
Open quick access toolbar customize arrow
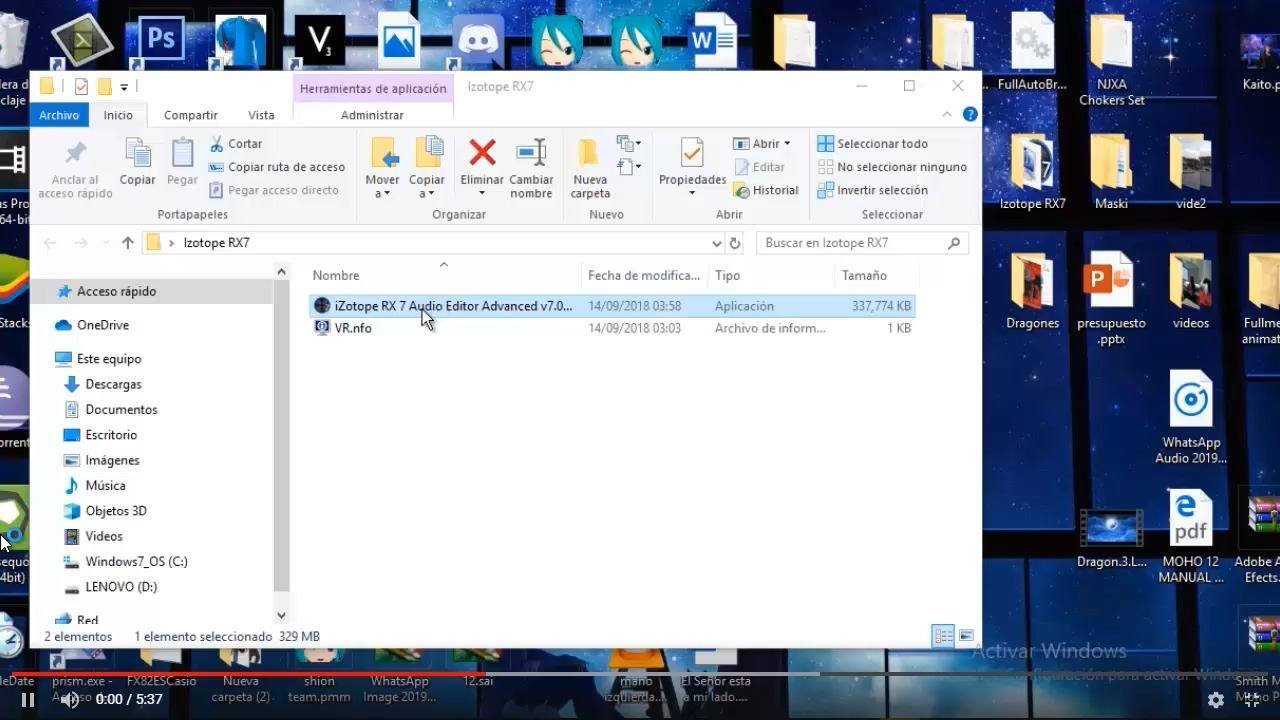(124, 87)
